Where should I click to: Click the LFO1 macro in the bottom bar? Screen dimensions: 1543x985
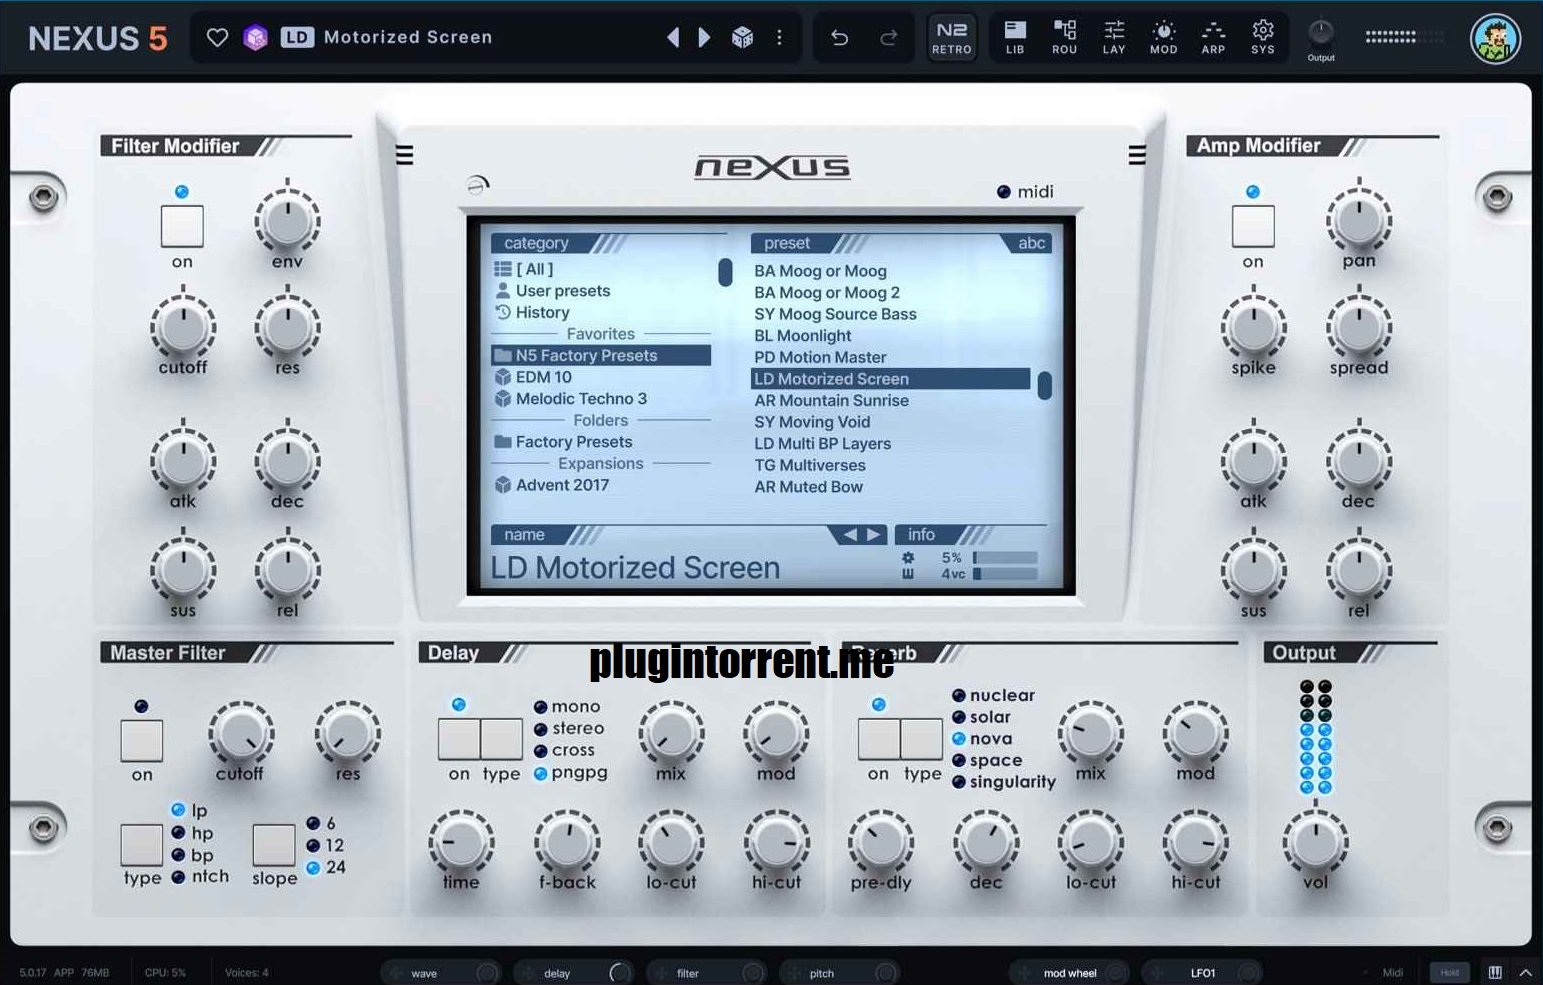pos(1203,973)
